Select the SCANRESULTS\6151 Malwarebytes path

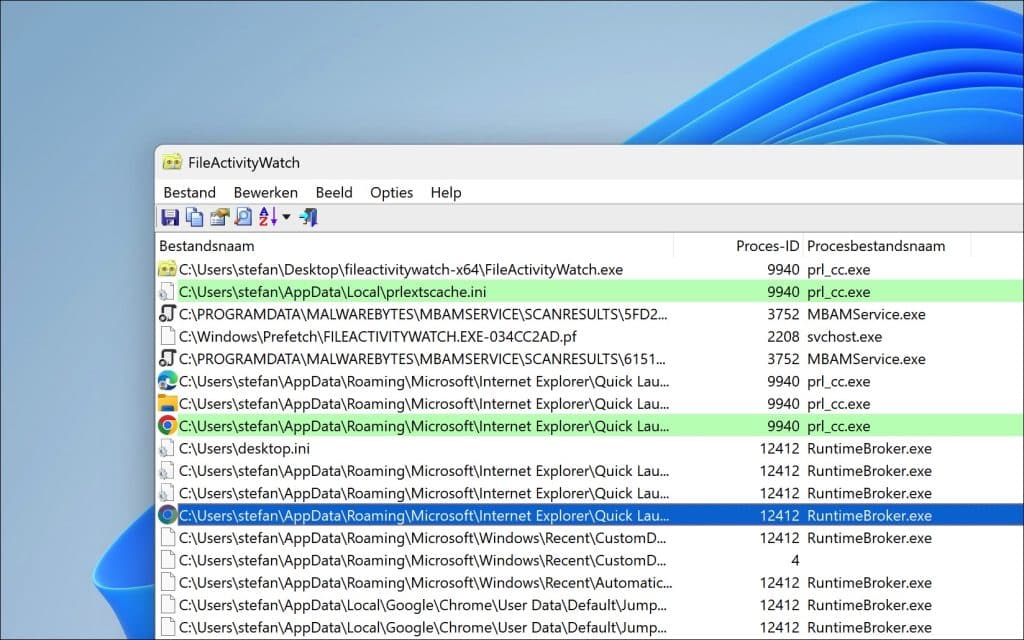tap(422, 359)
